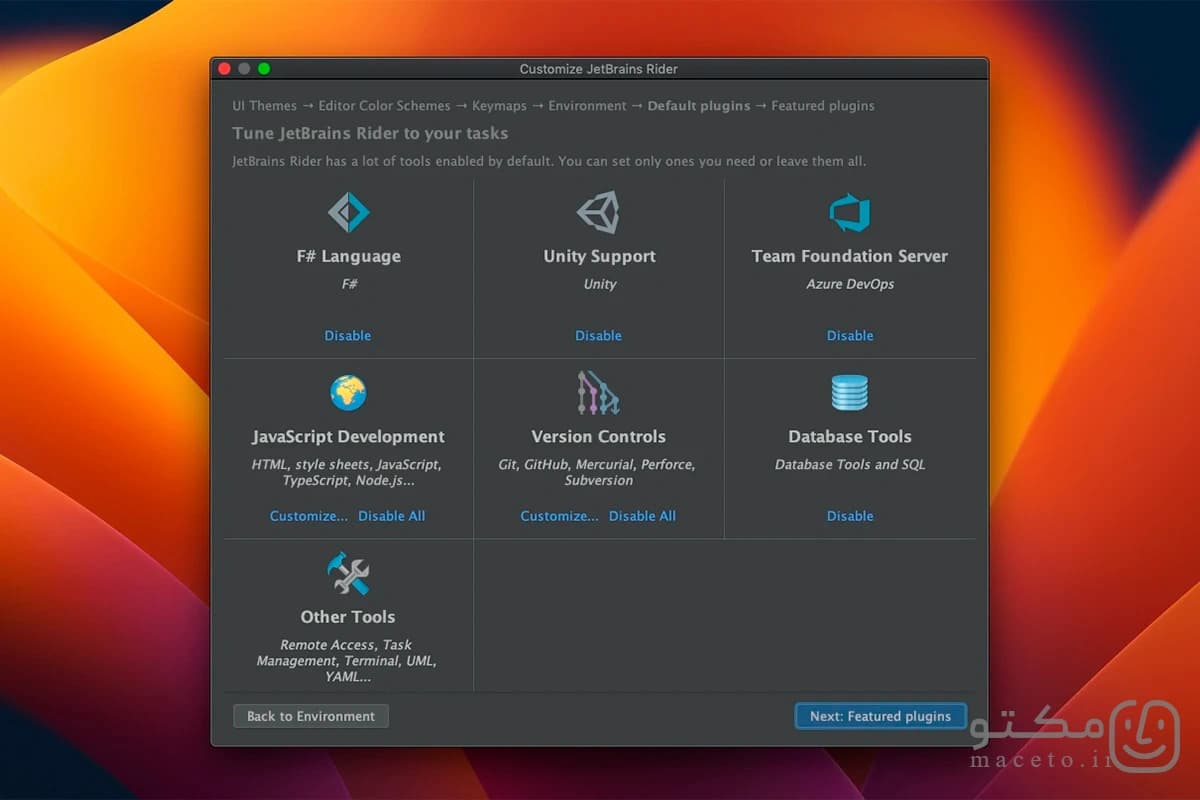Proceed with Next: Featured plugins button
Viewport: 1200px width, 800px height.
(x=881, y=716)
